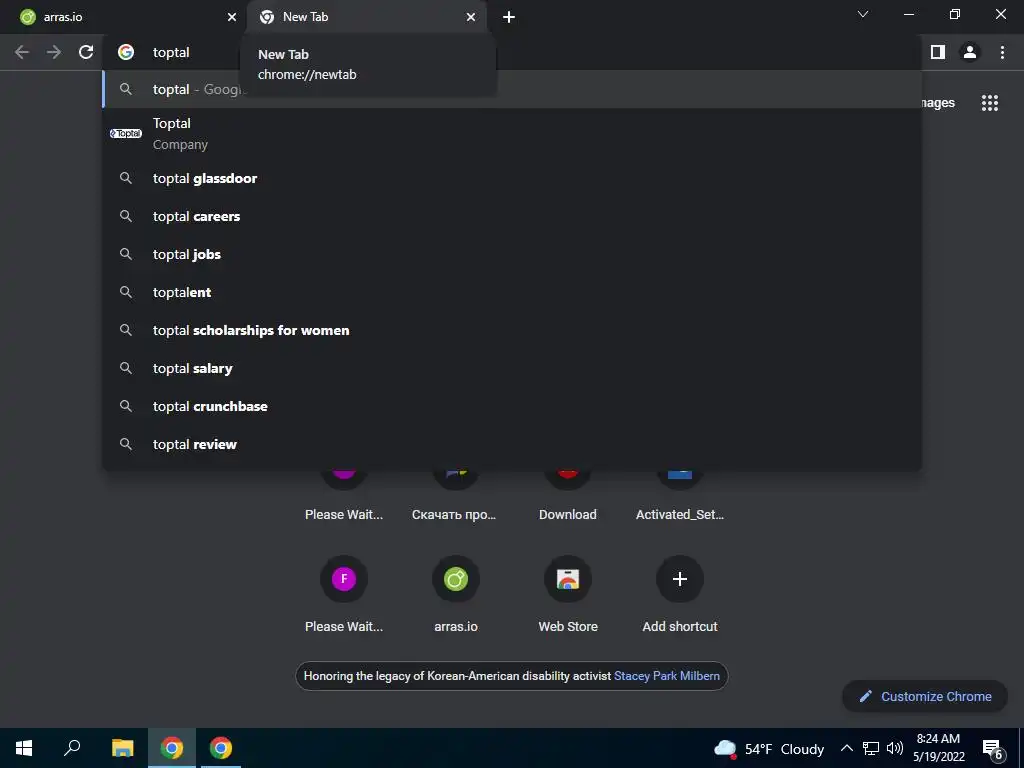Open the tab search chevron
The width and height of the screenshot is (1024, 768).
[863, 14]
